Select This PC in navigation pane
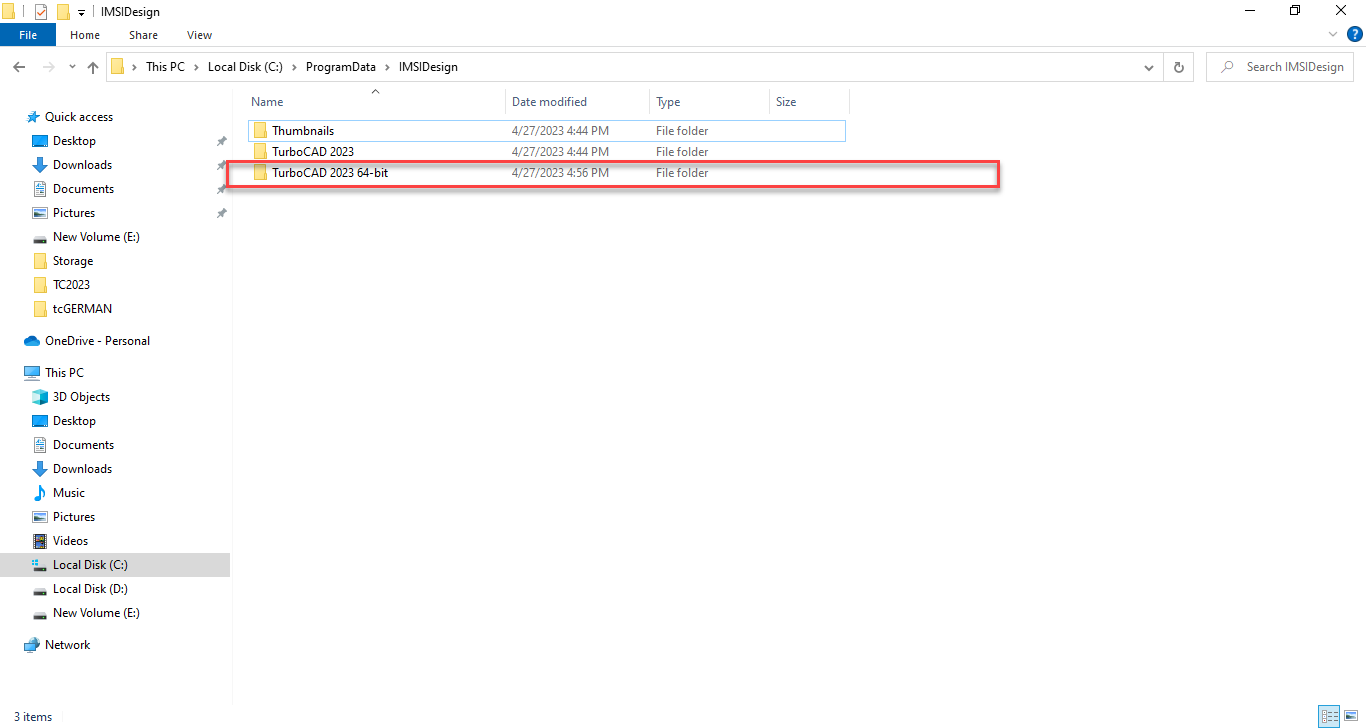Viewport: 1366px width, 728px height. [64, 373]
